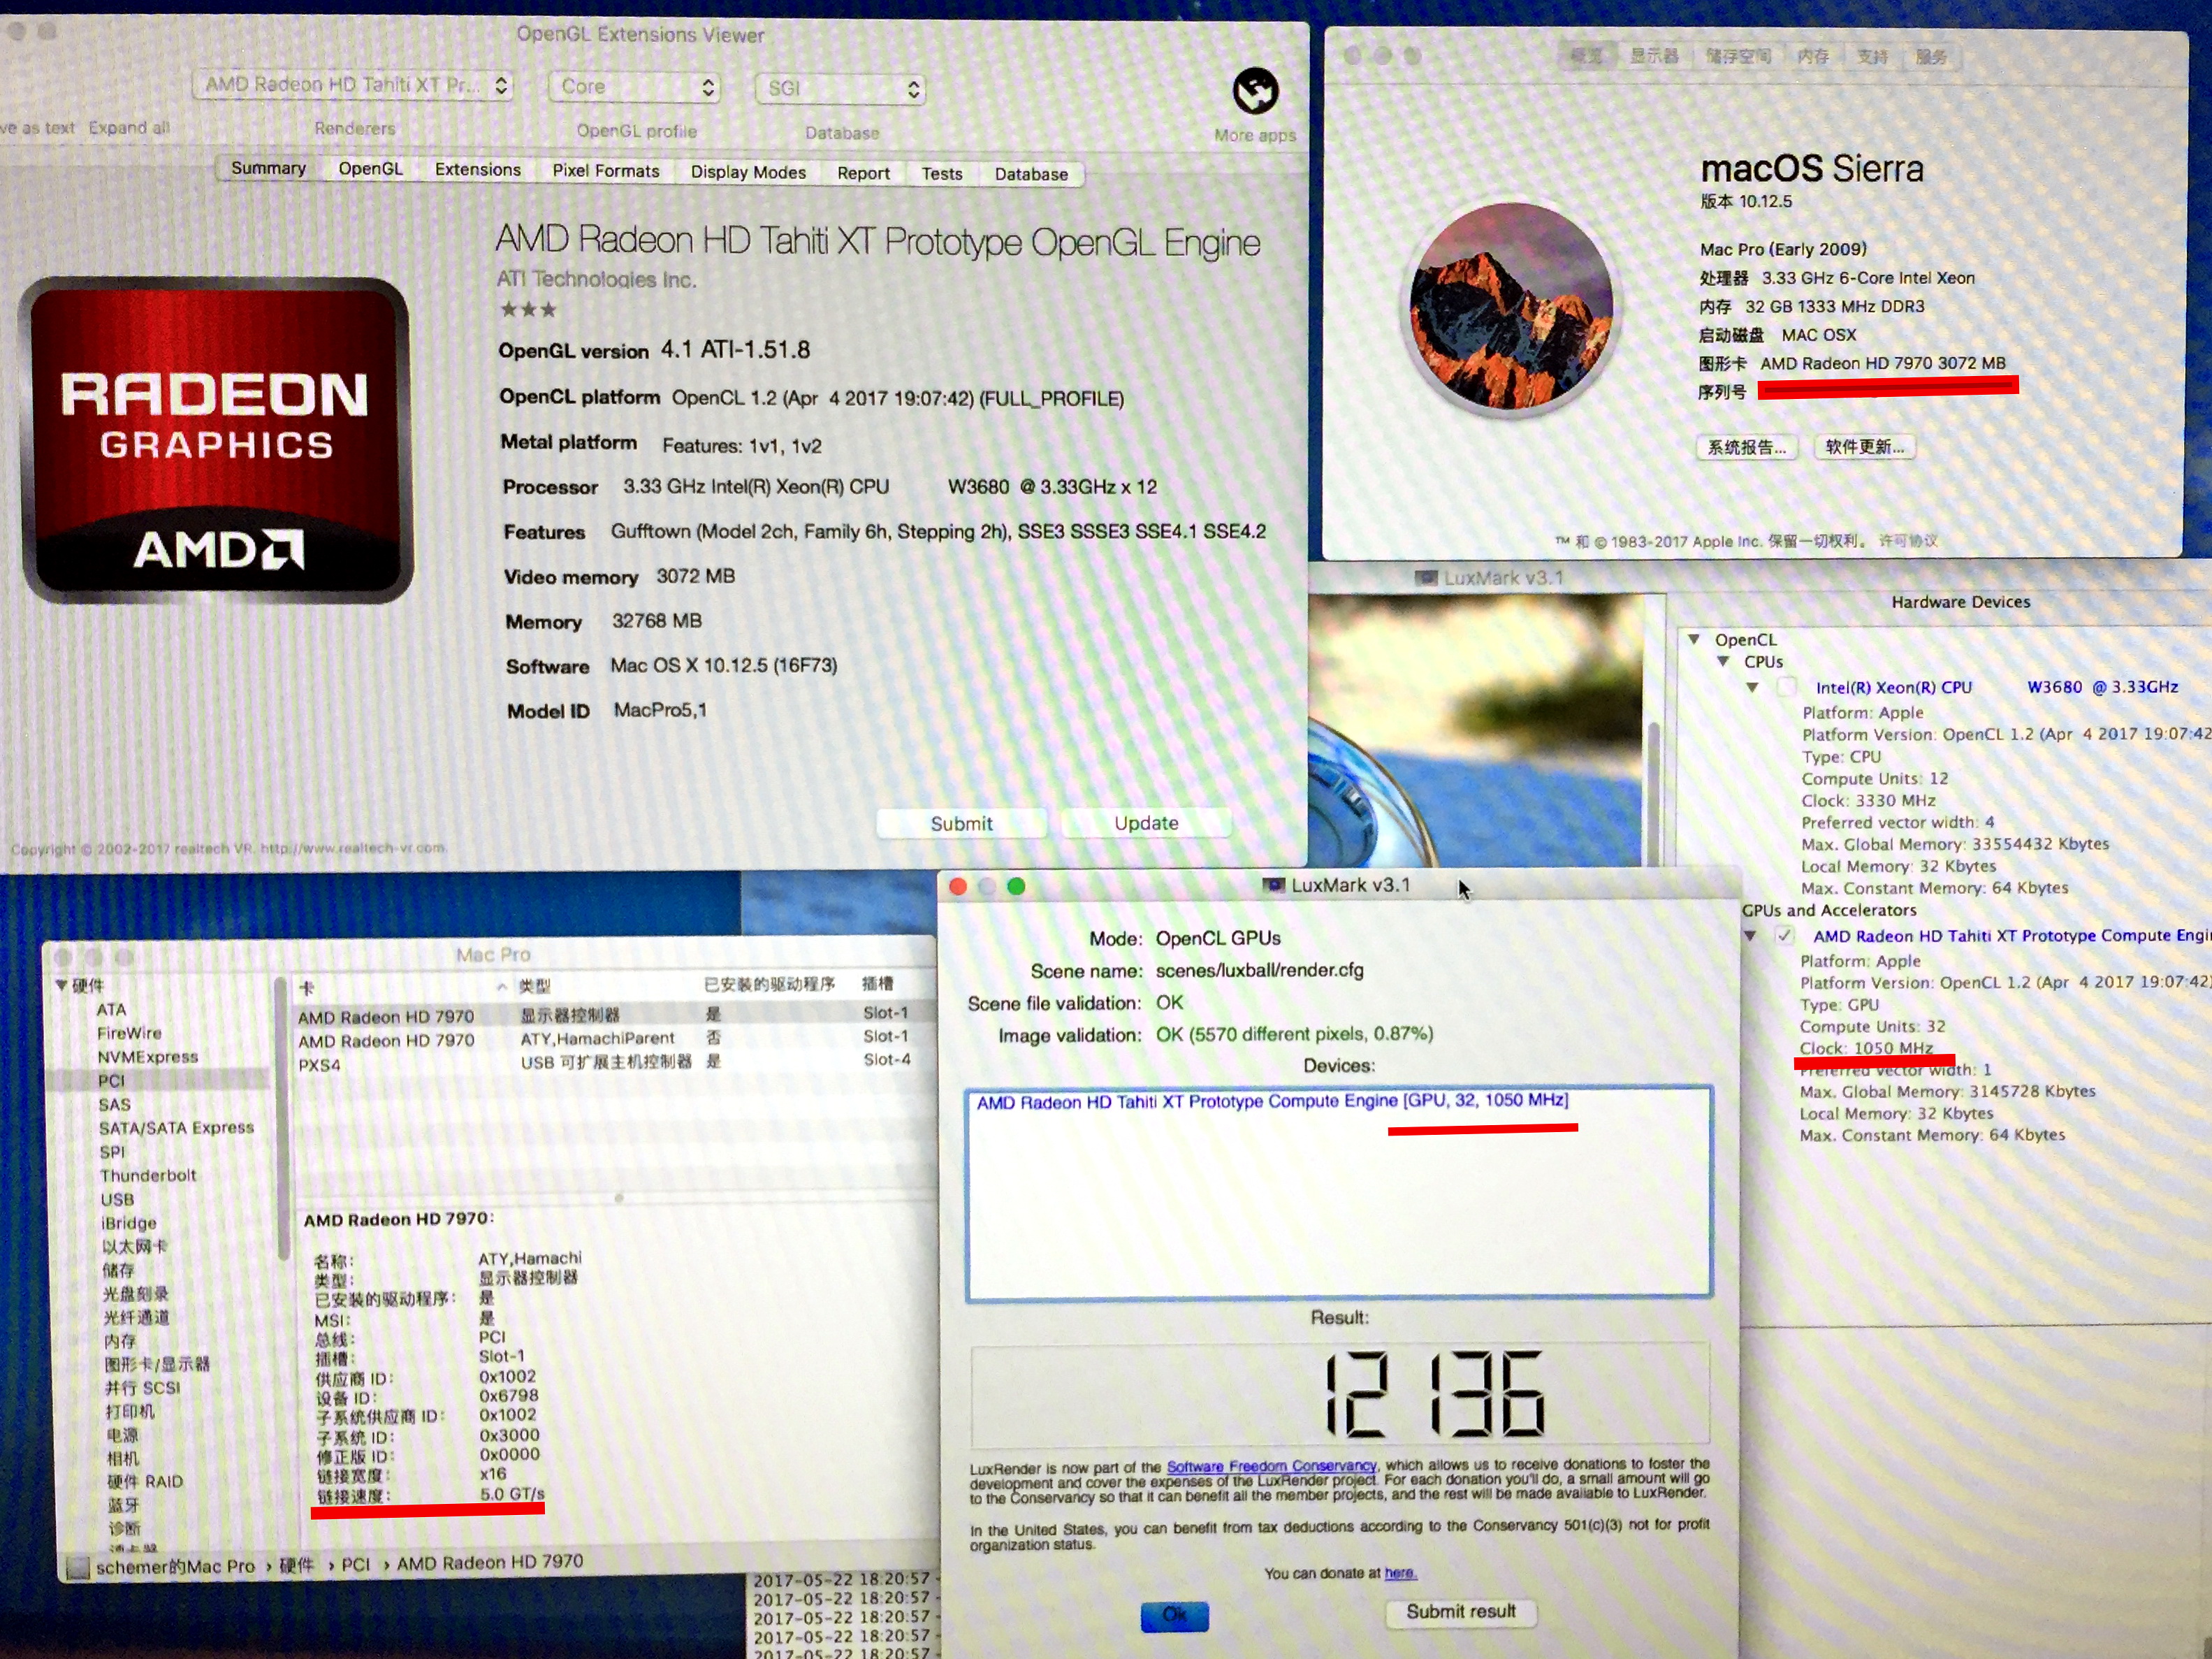2212x1659 pixels.
Task: Open the Report tab
Action: (863, 173)
